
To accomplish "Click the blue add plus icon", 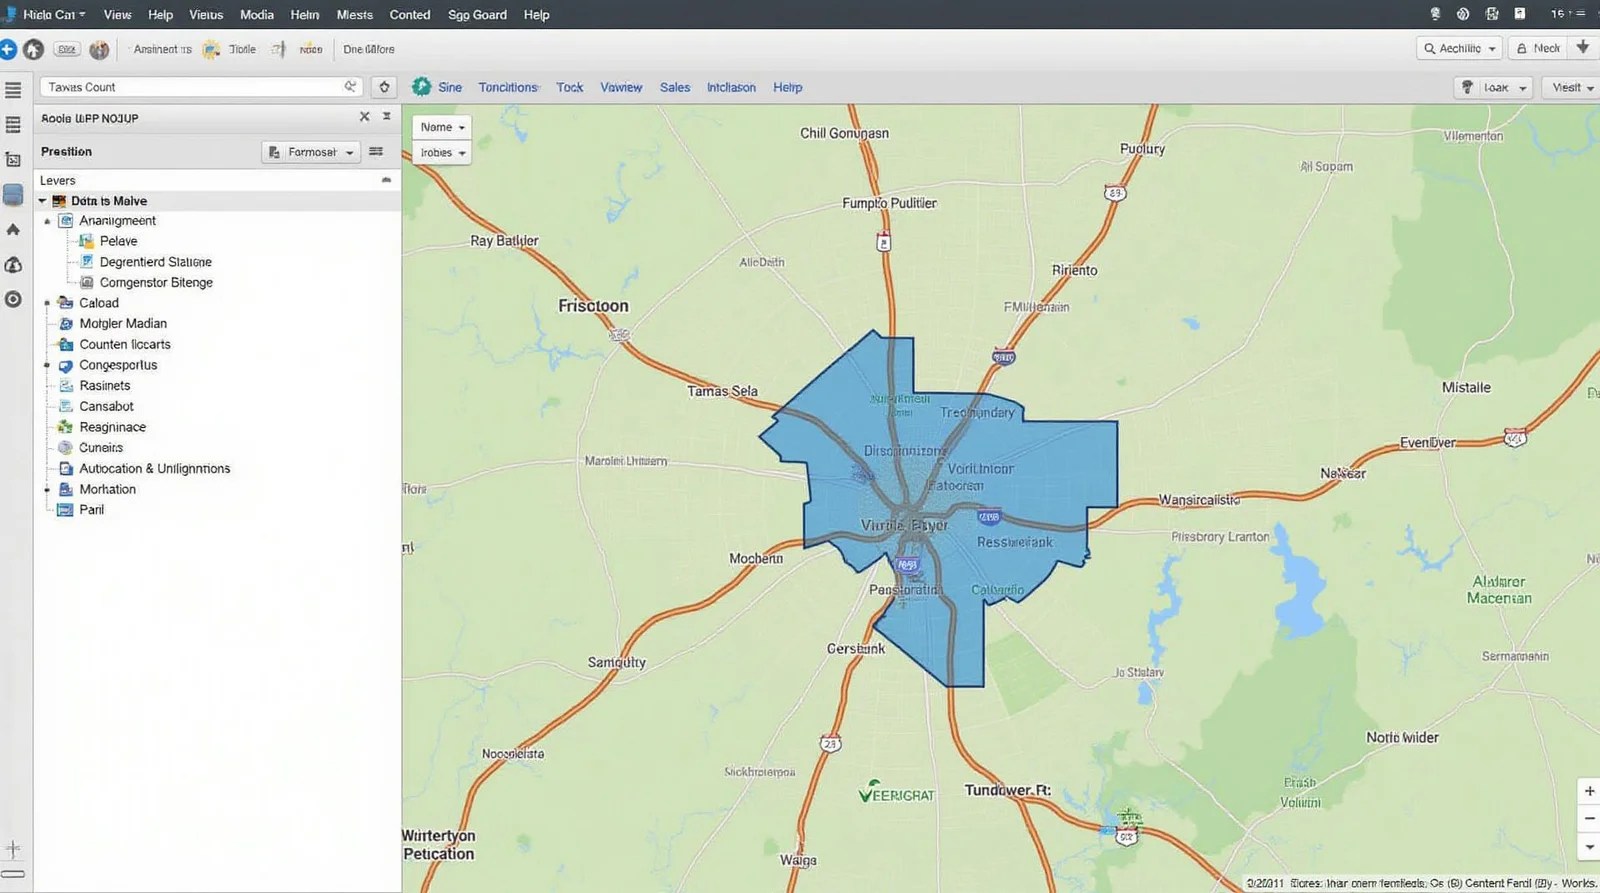I will 8,49.
